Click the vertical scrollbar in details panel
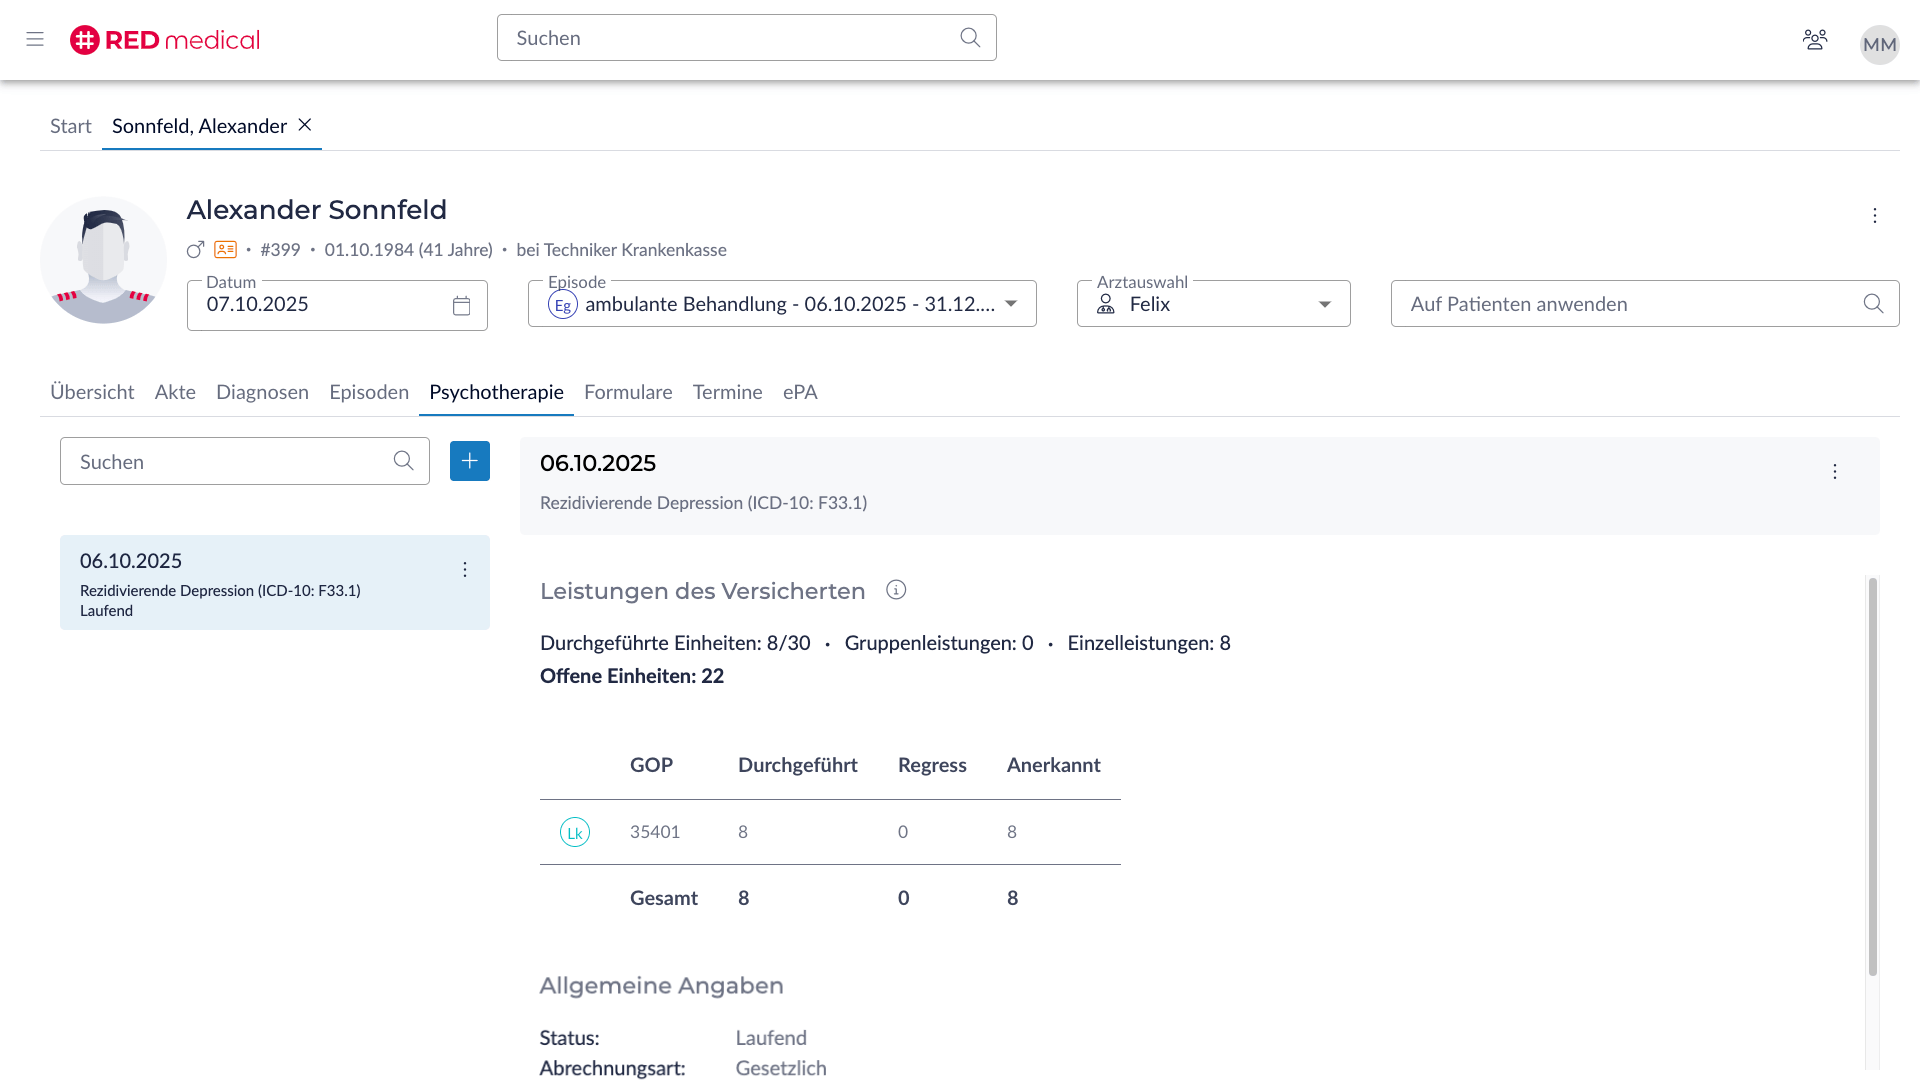This screenshot has width=1920, height=1080. coord(1872,775)
